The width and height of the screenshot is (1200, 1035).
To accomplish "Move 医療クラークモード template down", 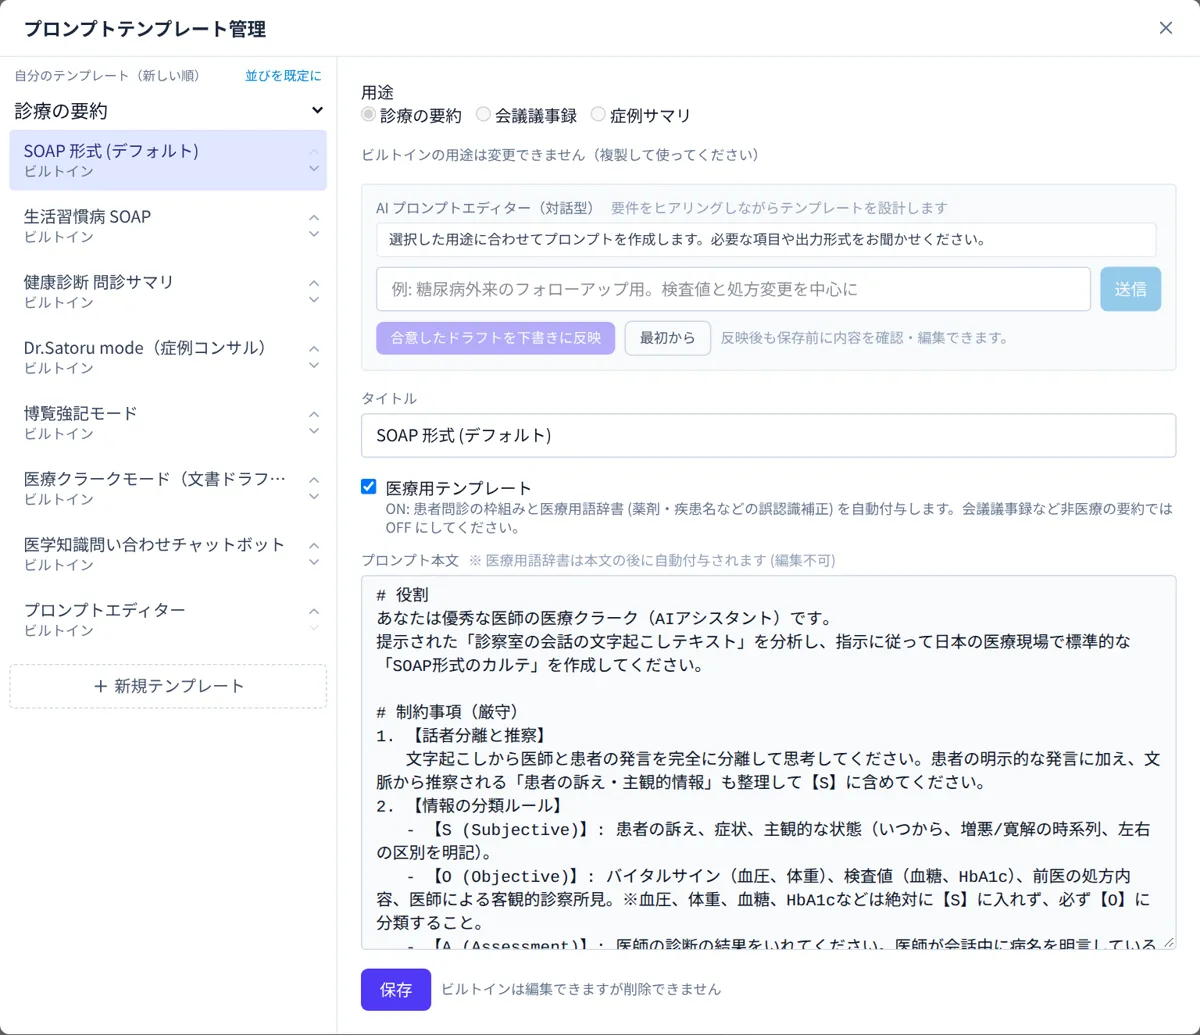I will [x=314, y=497].
